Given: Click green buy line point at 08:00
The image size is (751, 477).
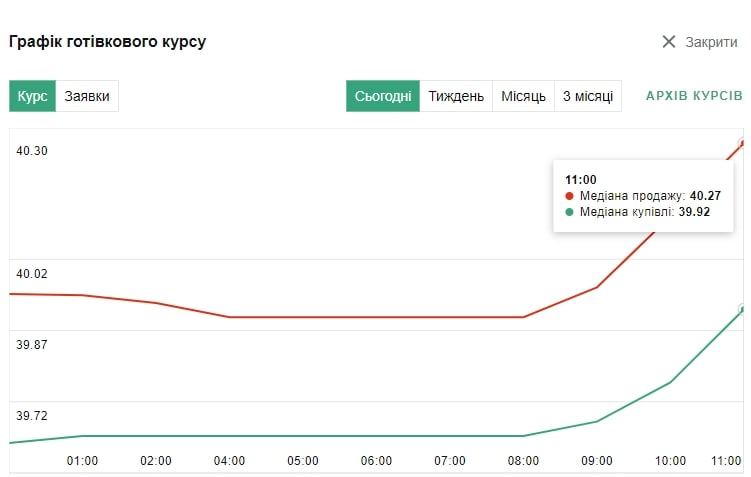Looking at the screenshot, I should (x=523, y=435).
